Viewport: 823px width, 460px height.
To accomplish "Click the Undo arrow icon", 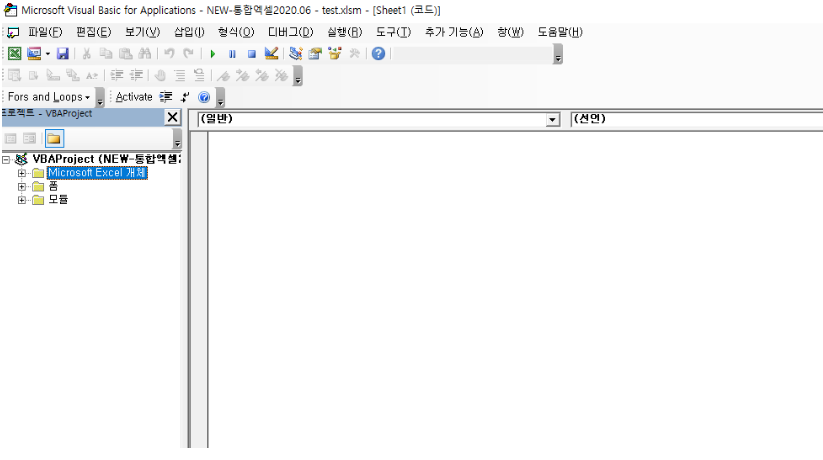I will click(169, 54).
